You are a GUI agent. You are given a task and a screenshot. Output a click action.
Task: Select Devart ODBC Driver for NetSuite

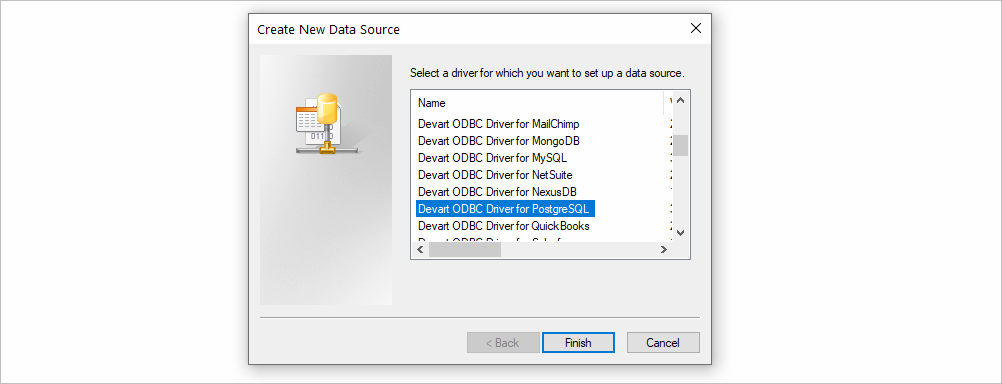(x=495, y=174)
